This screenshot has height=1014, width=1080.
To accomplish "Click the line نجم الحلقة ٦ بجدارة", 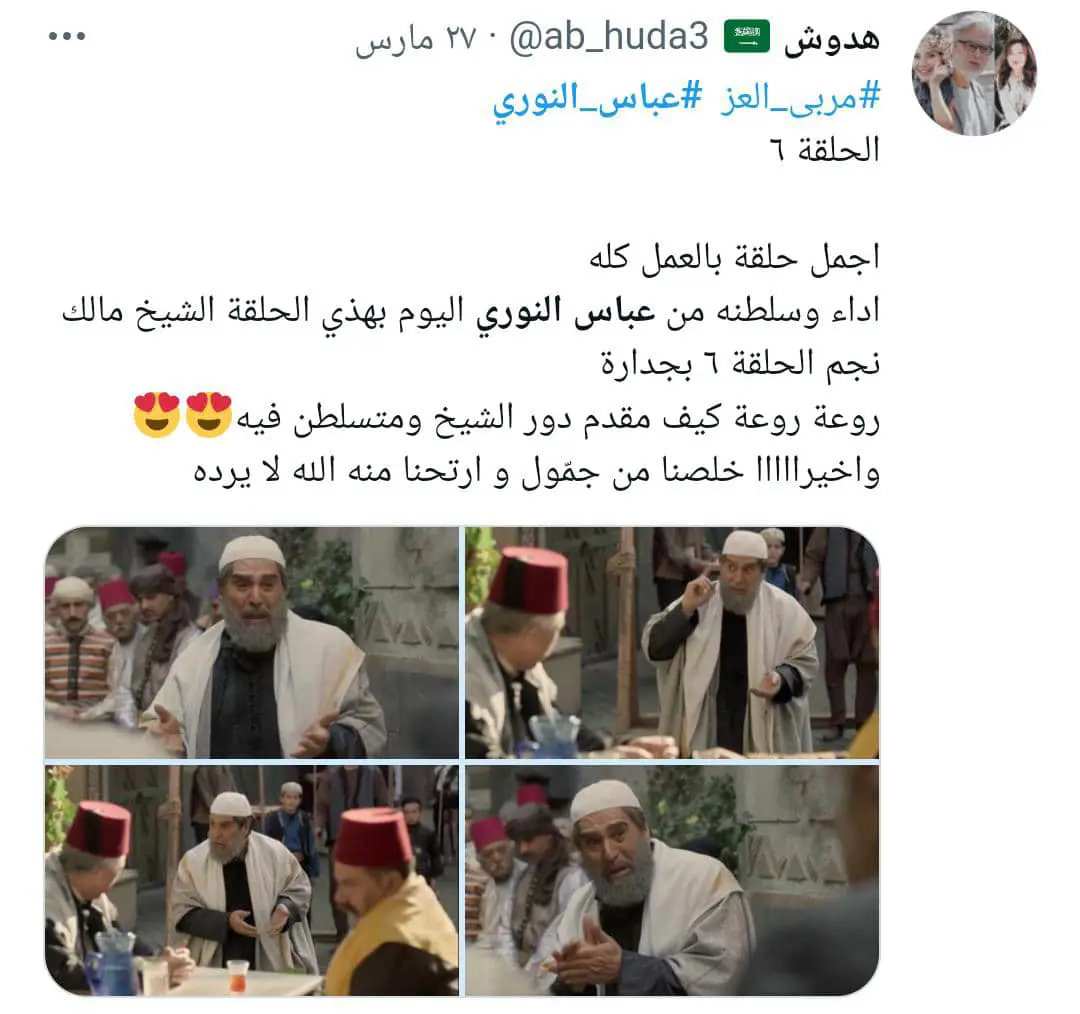I will [x=740, y=363].
